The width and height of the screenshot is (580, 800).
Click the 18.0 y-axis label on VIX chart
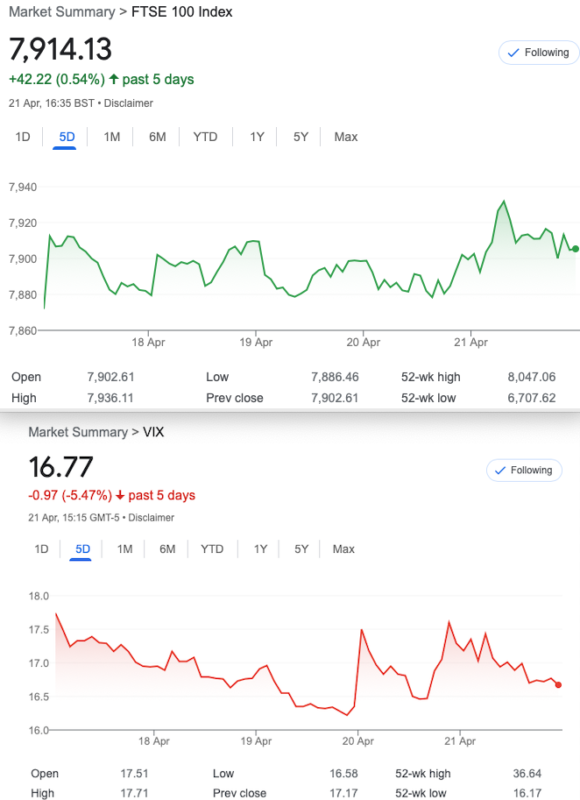[38, 596]
